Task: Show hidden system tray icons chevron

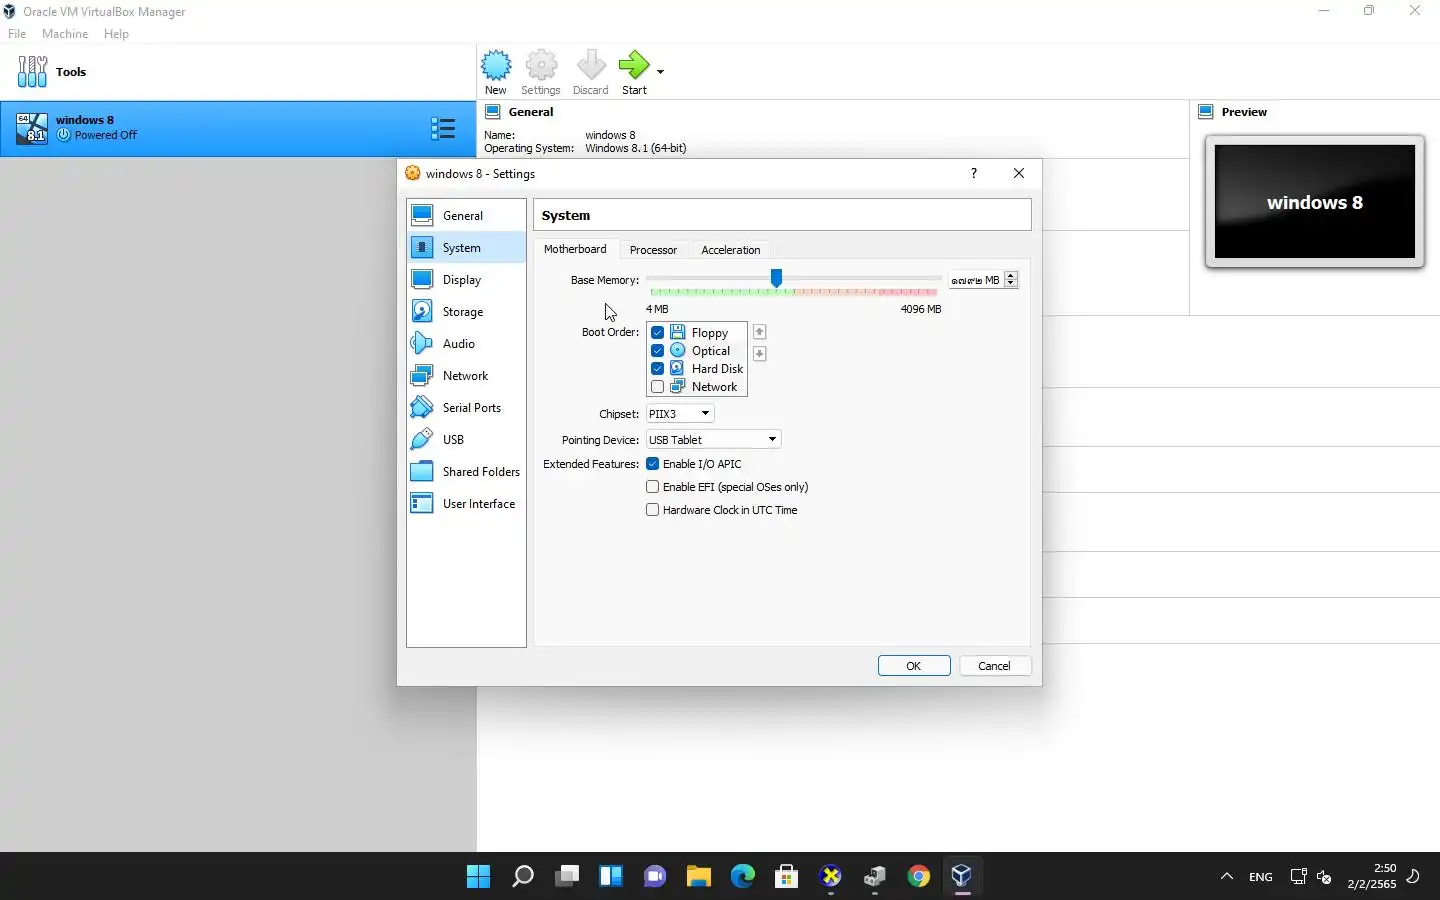Action: 1227,877
